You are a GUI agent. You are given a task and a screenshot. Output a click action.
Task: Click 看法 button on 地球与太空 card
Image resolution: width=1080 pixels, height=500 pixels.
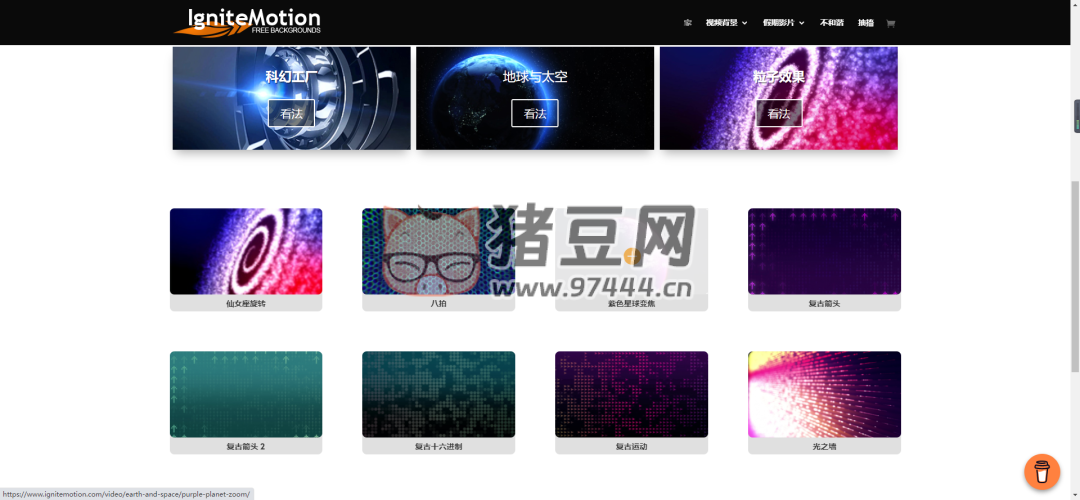click(534, 113)
